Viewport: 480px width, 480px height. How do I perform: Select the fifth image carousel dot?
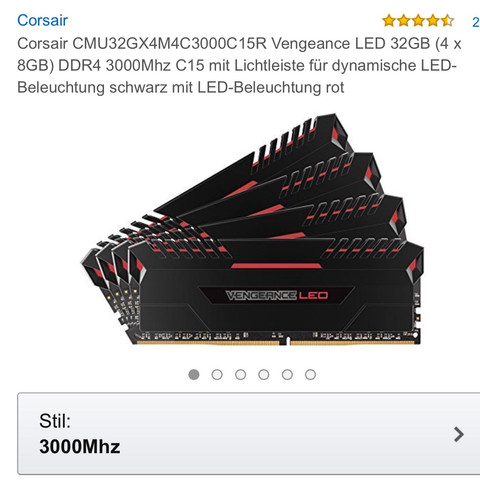coord(287,375)
